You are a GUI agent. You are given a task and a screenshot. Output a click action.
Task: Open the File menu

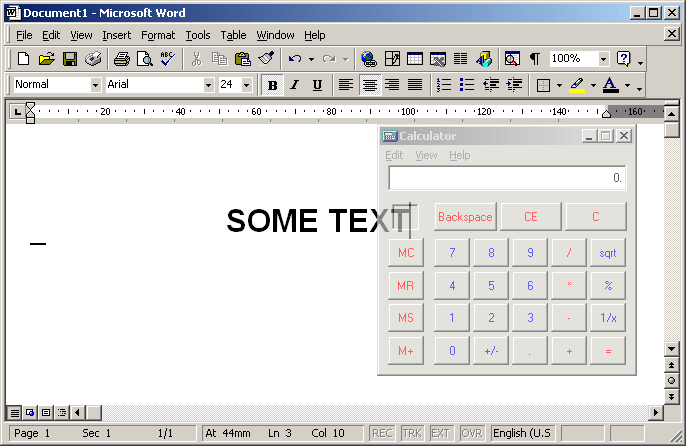tap(24, 35)
